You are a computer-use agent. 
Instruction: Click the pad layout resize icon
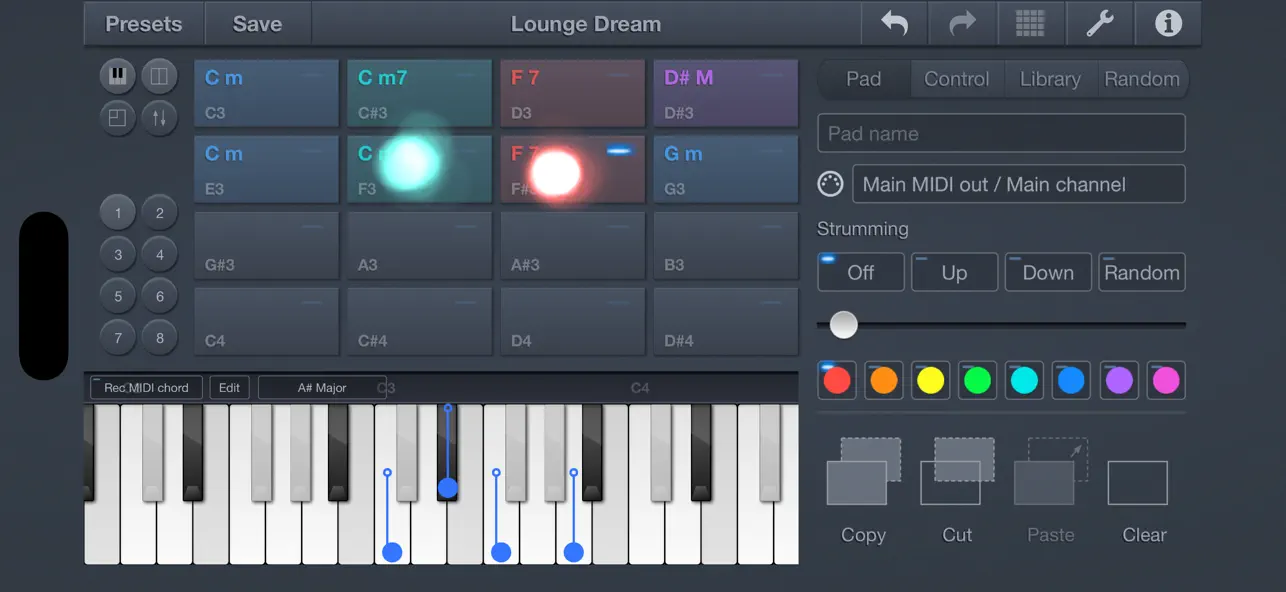[117, 117]
